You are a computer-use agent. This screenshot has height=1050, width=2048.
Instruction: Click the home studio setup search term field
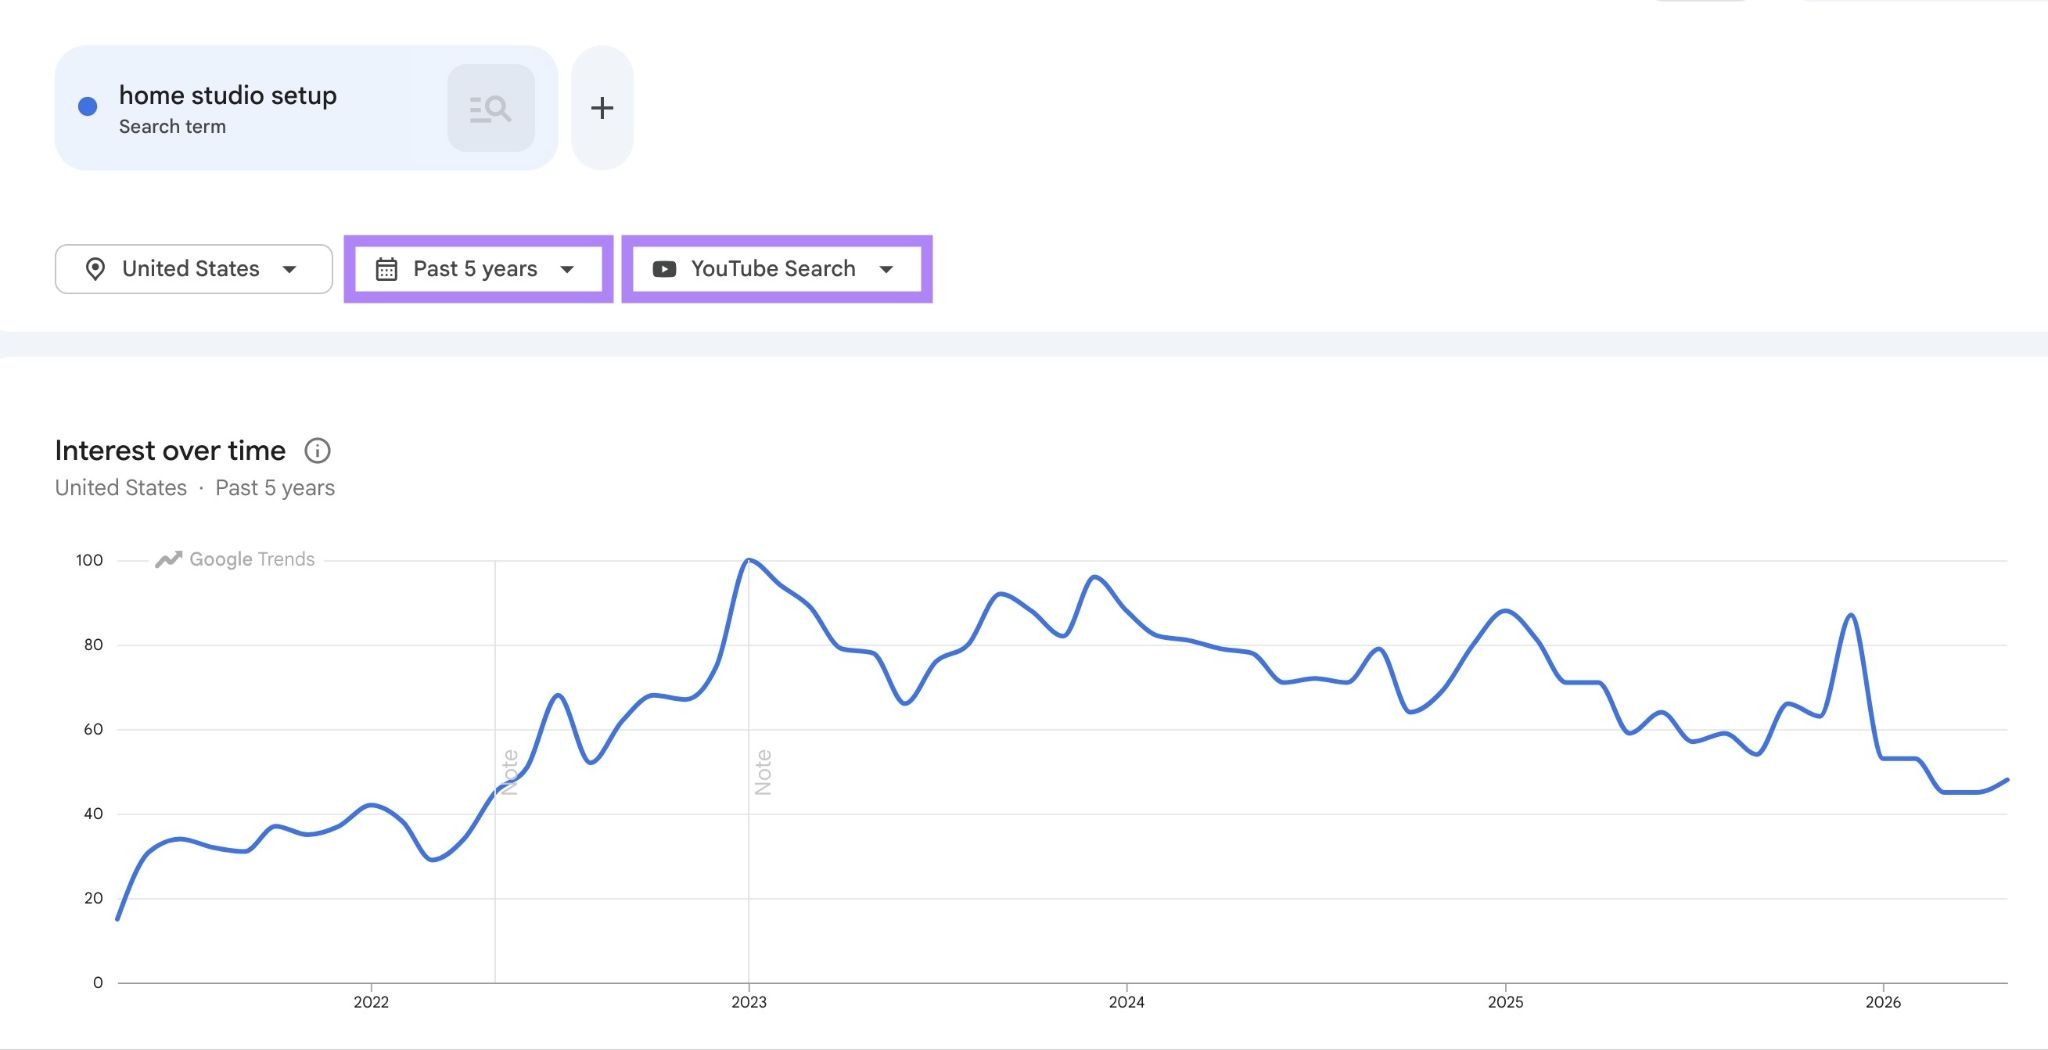click(306, 108)
